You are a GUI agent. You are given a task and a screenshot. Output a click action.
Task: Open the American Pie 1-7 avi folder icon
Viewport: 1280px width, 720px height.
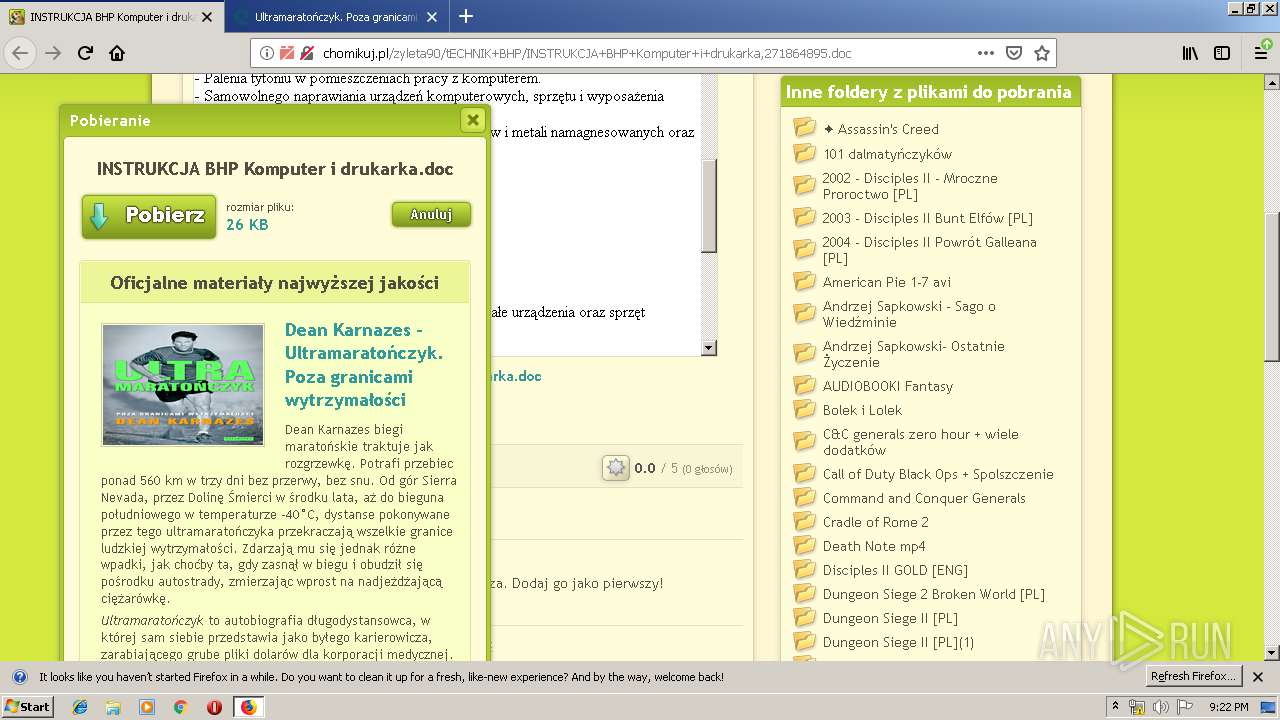pyautogui.click(x=805, y=281)
